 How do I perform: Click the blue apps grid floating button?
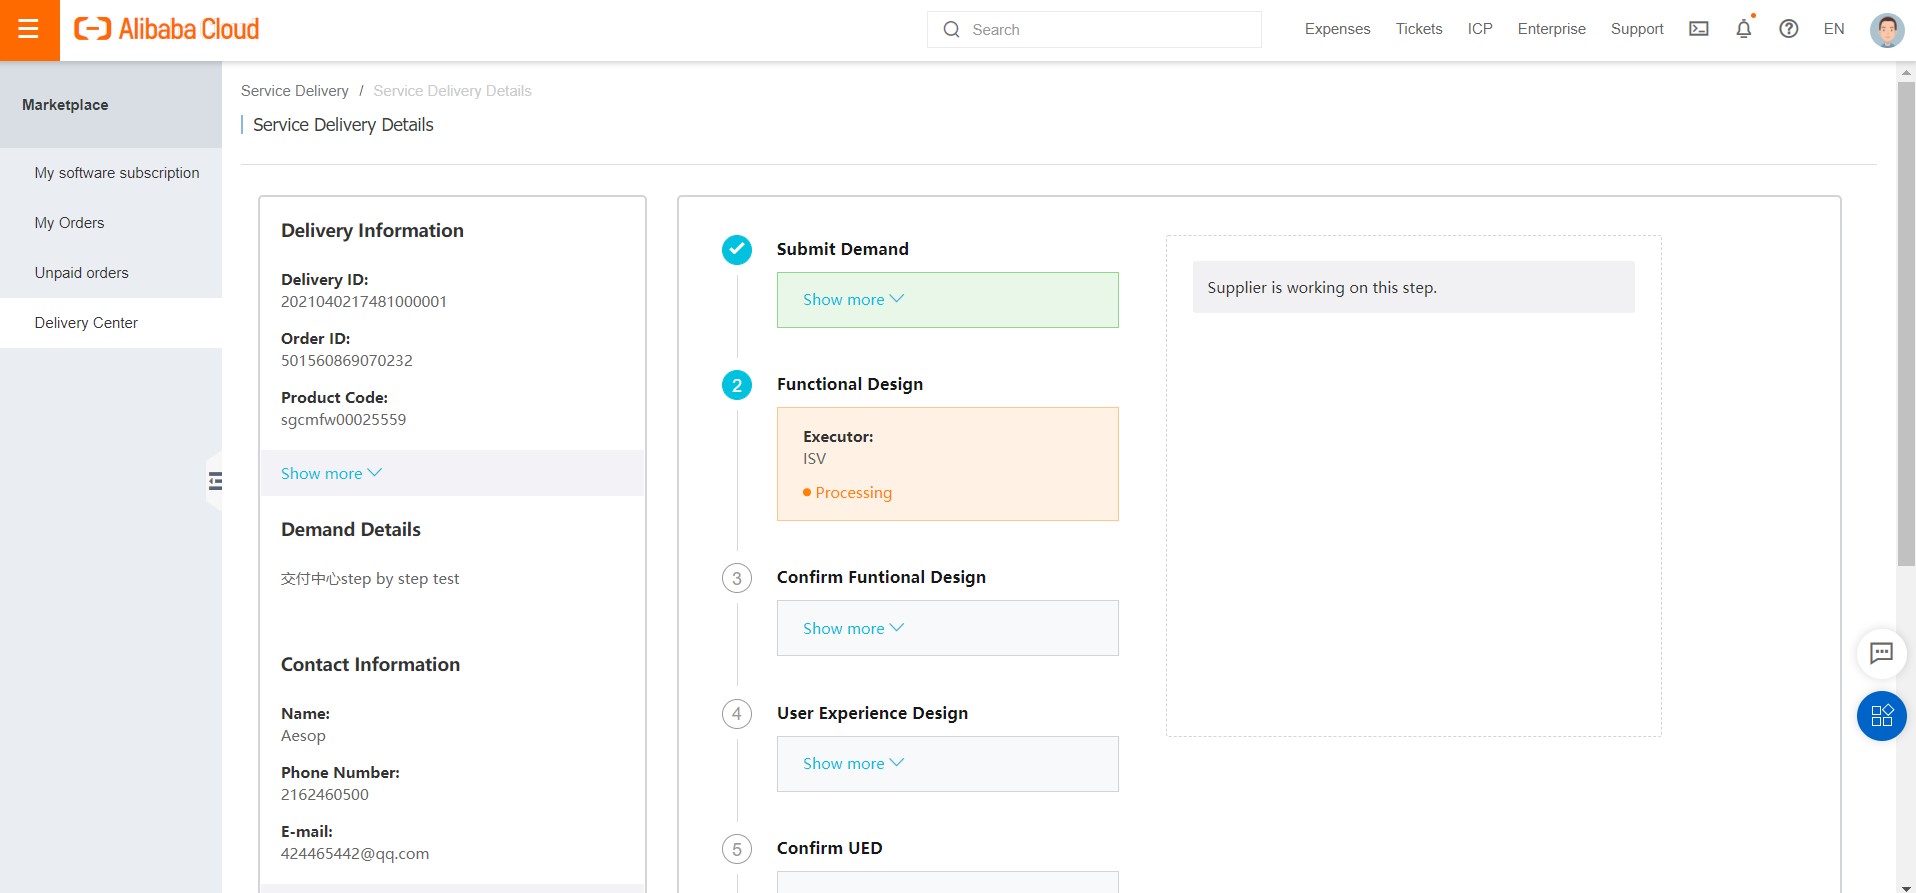tap(1881, 716)
